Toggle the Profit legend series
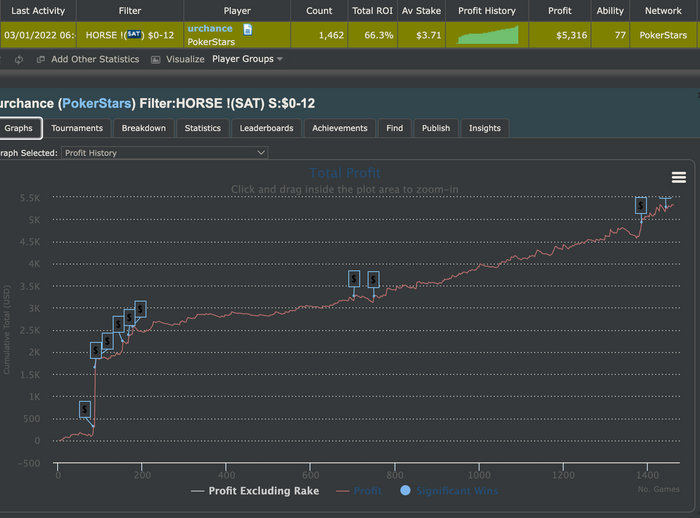 pos(359,491)
